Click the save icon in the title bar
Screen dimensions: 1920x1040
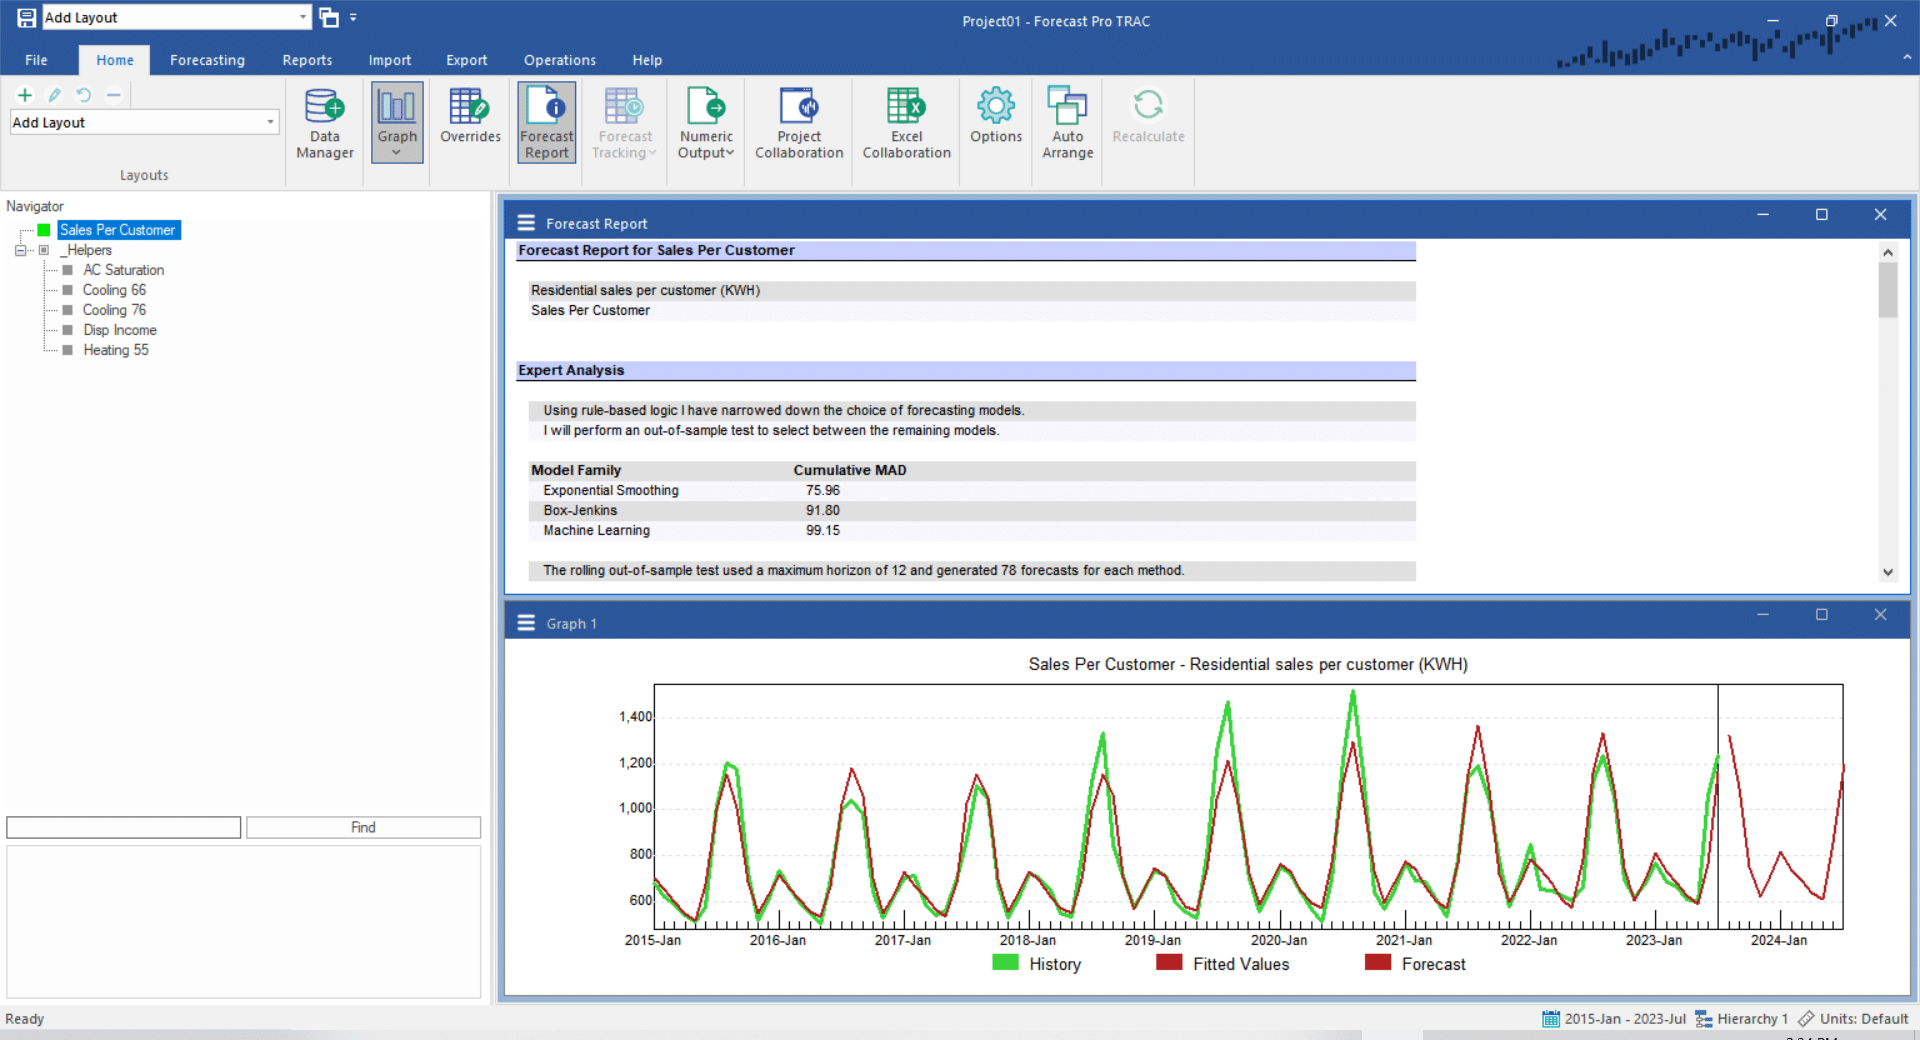26,18
